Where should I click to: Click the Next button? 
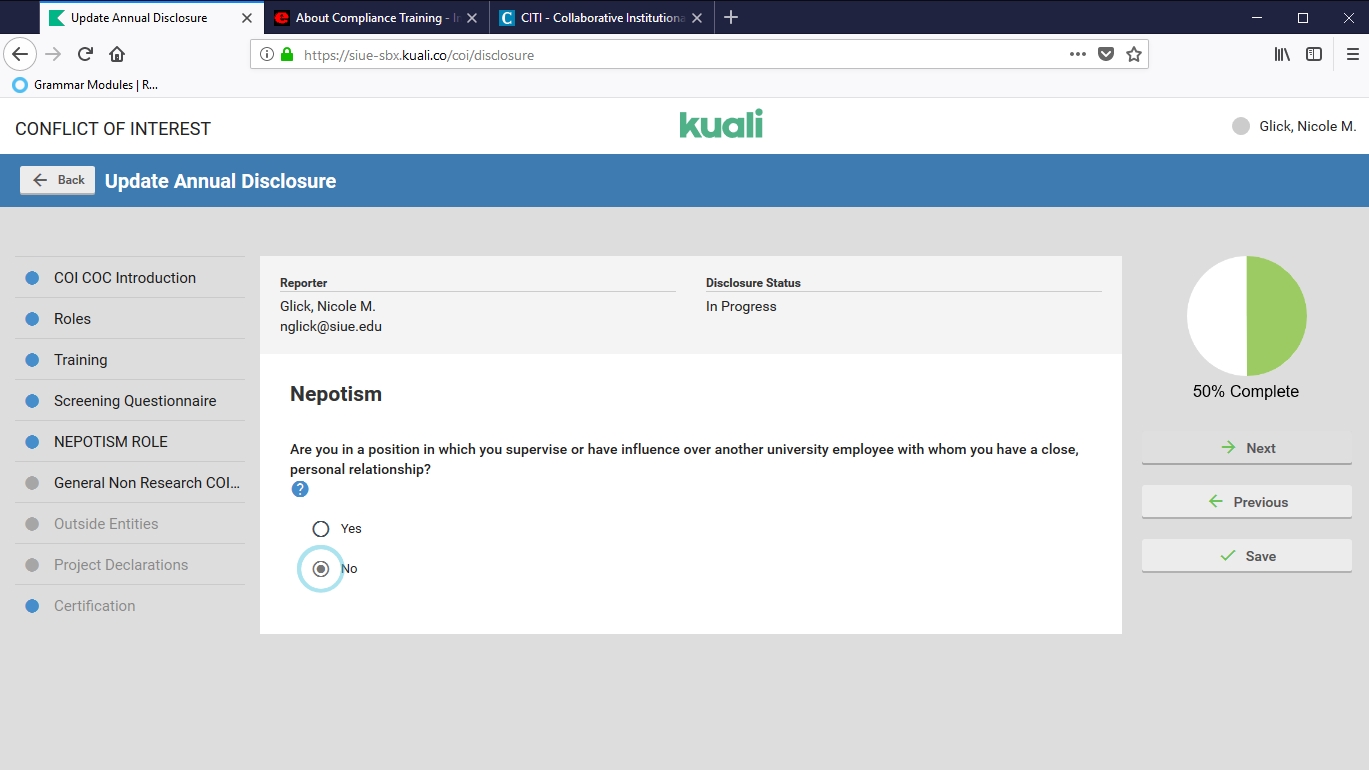click(1246, 448)
